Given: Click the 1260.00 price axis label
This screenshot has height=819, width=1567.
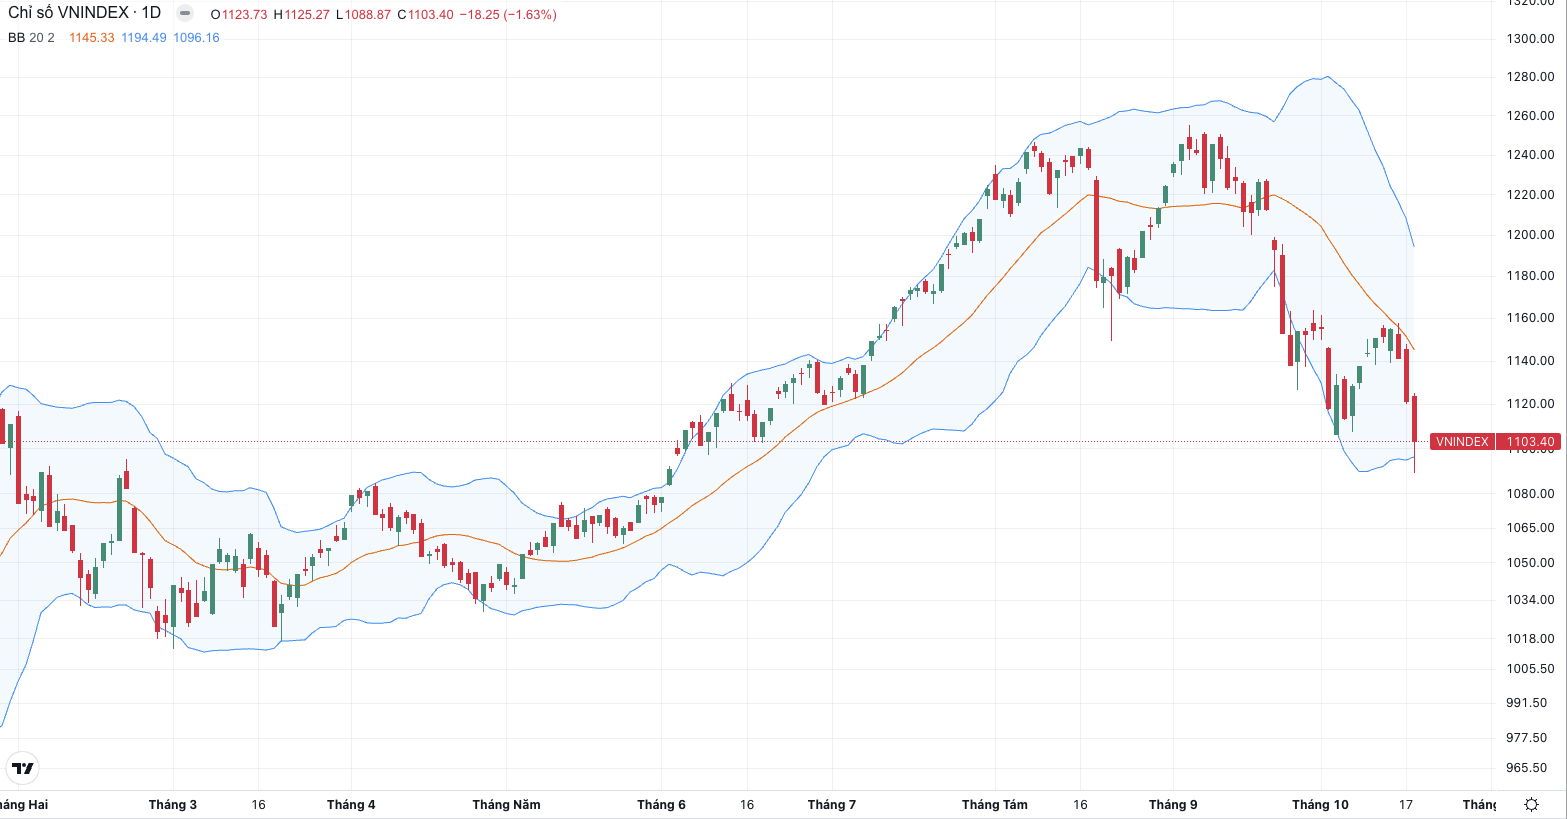Looking at the screenshot, I should (1530, 116).
